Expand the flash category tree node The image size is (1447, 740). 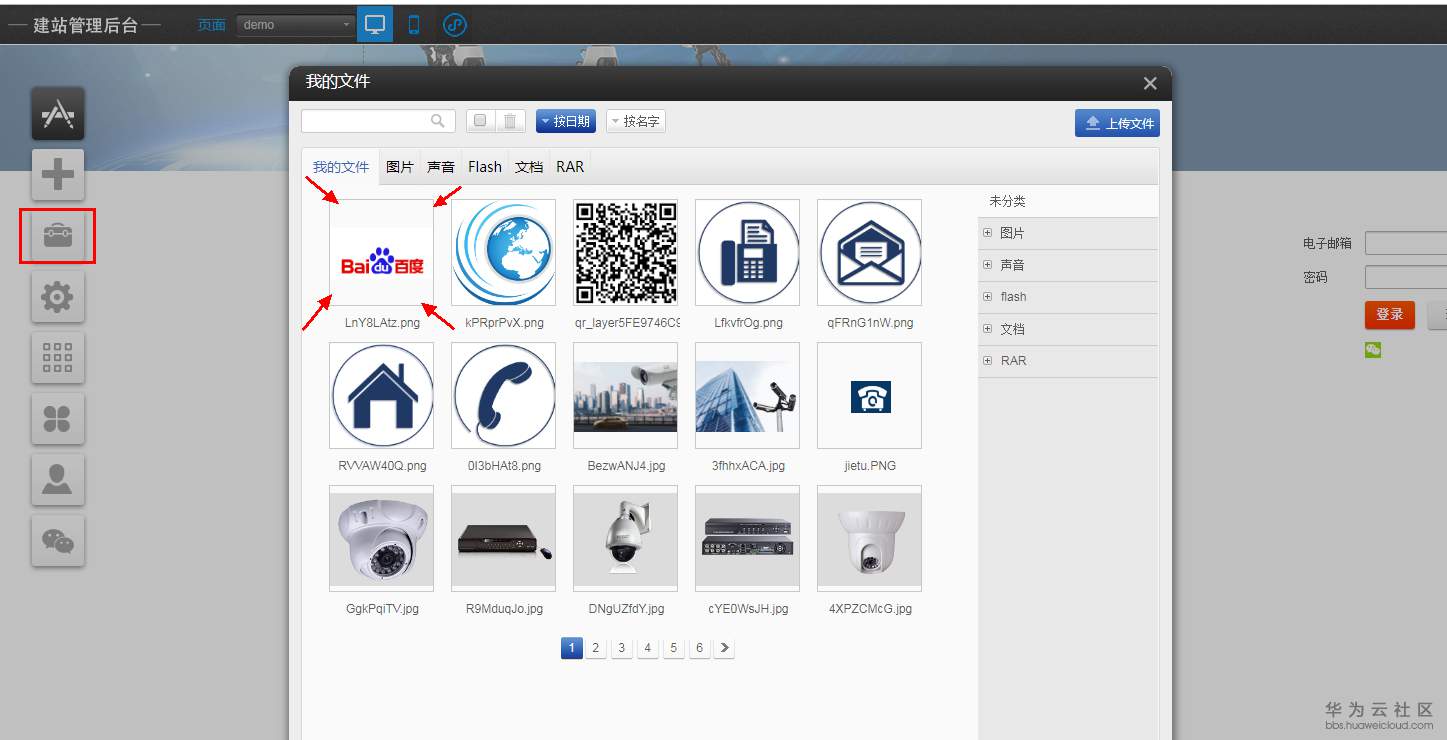point(988,297)
